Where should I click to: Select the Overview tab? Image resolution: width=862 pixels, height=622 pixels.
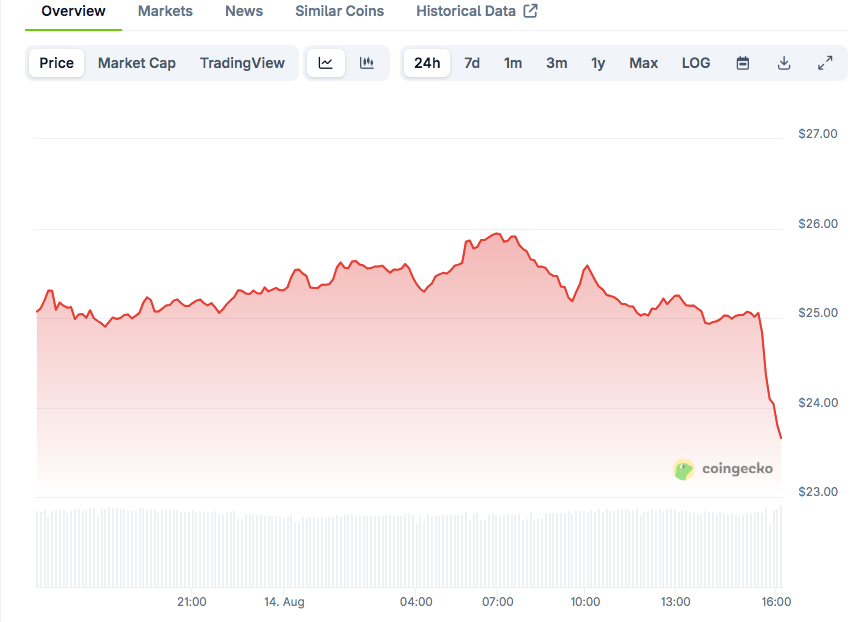coord(73,11)
